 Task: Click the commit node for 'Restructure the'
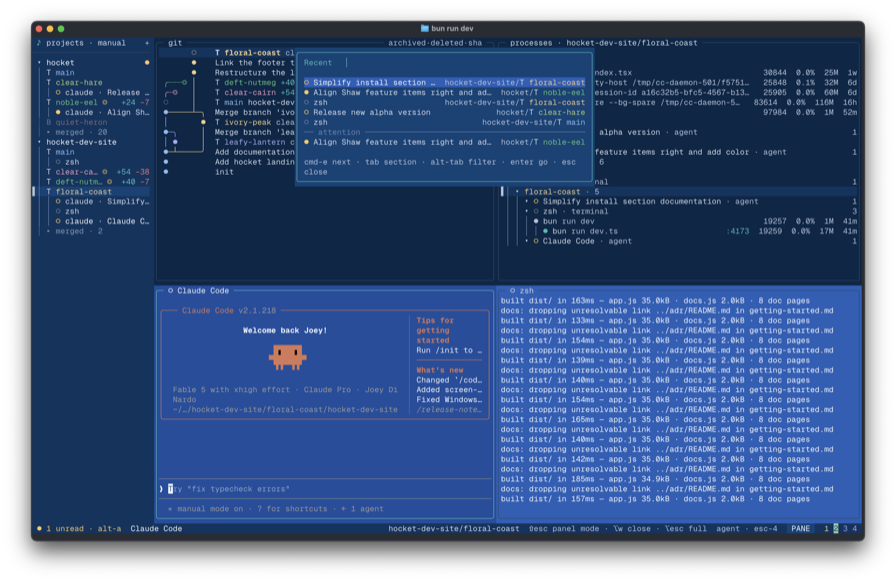194,73
